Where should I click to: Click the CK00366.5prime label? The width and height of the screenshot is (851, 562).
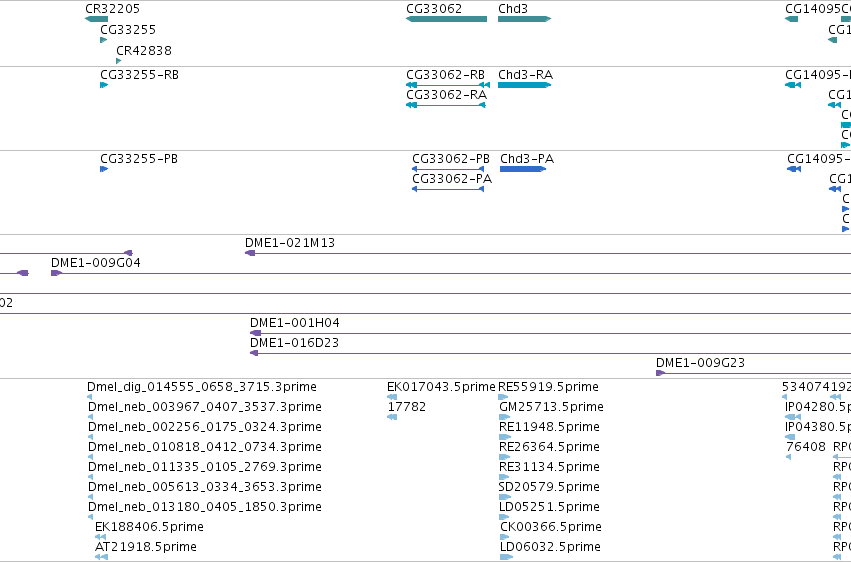551,527
